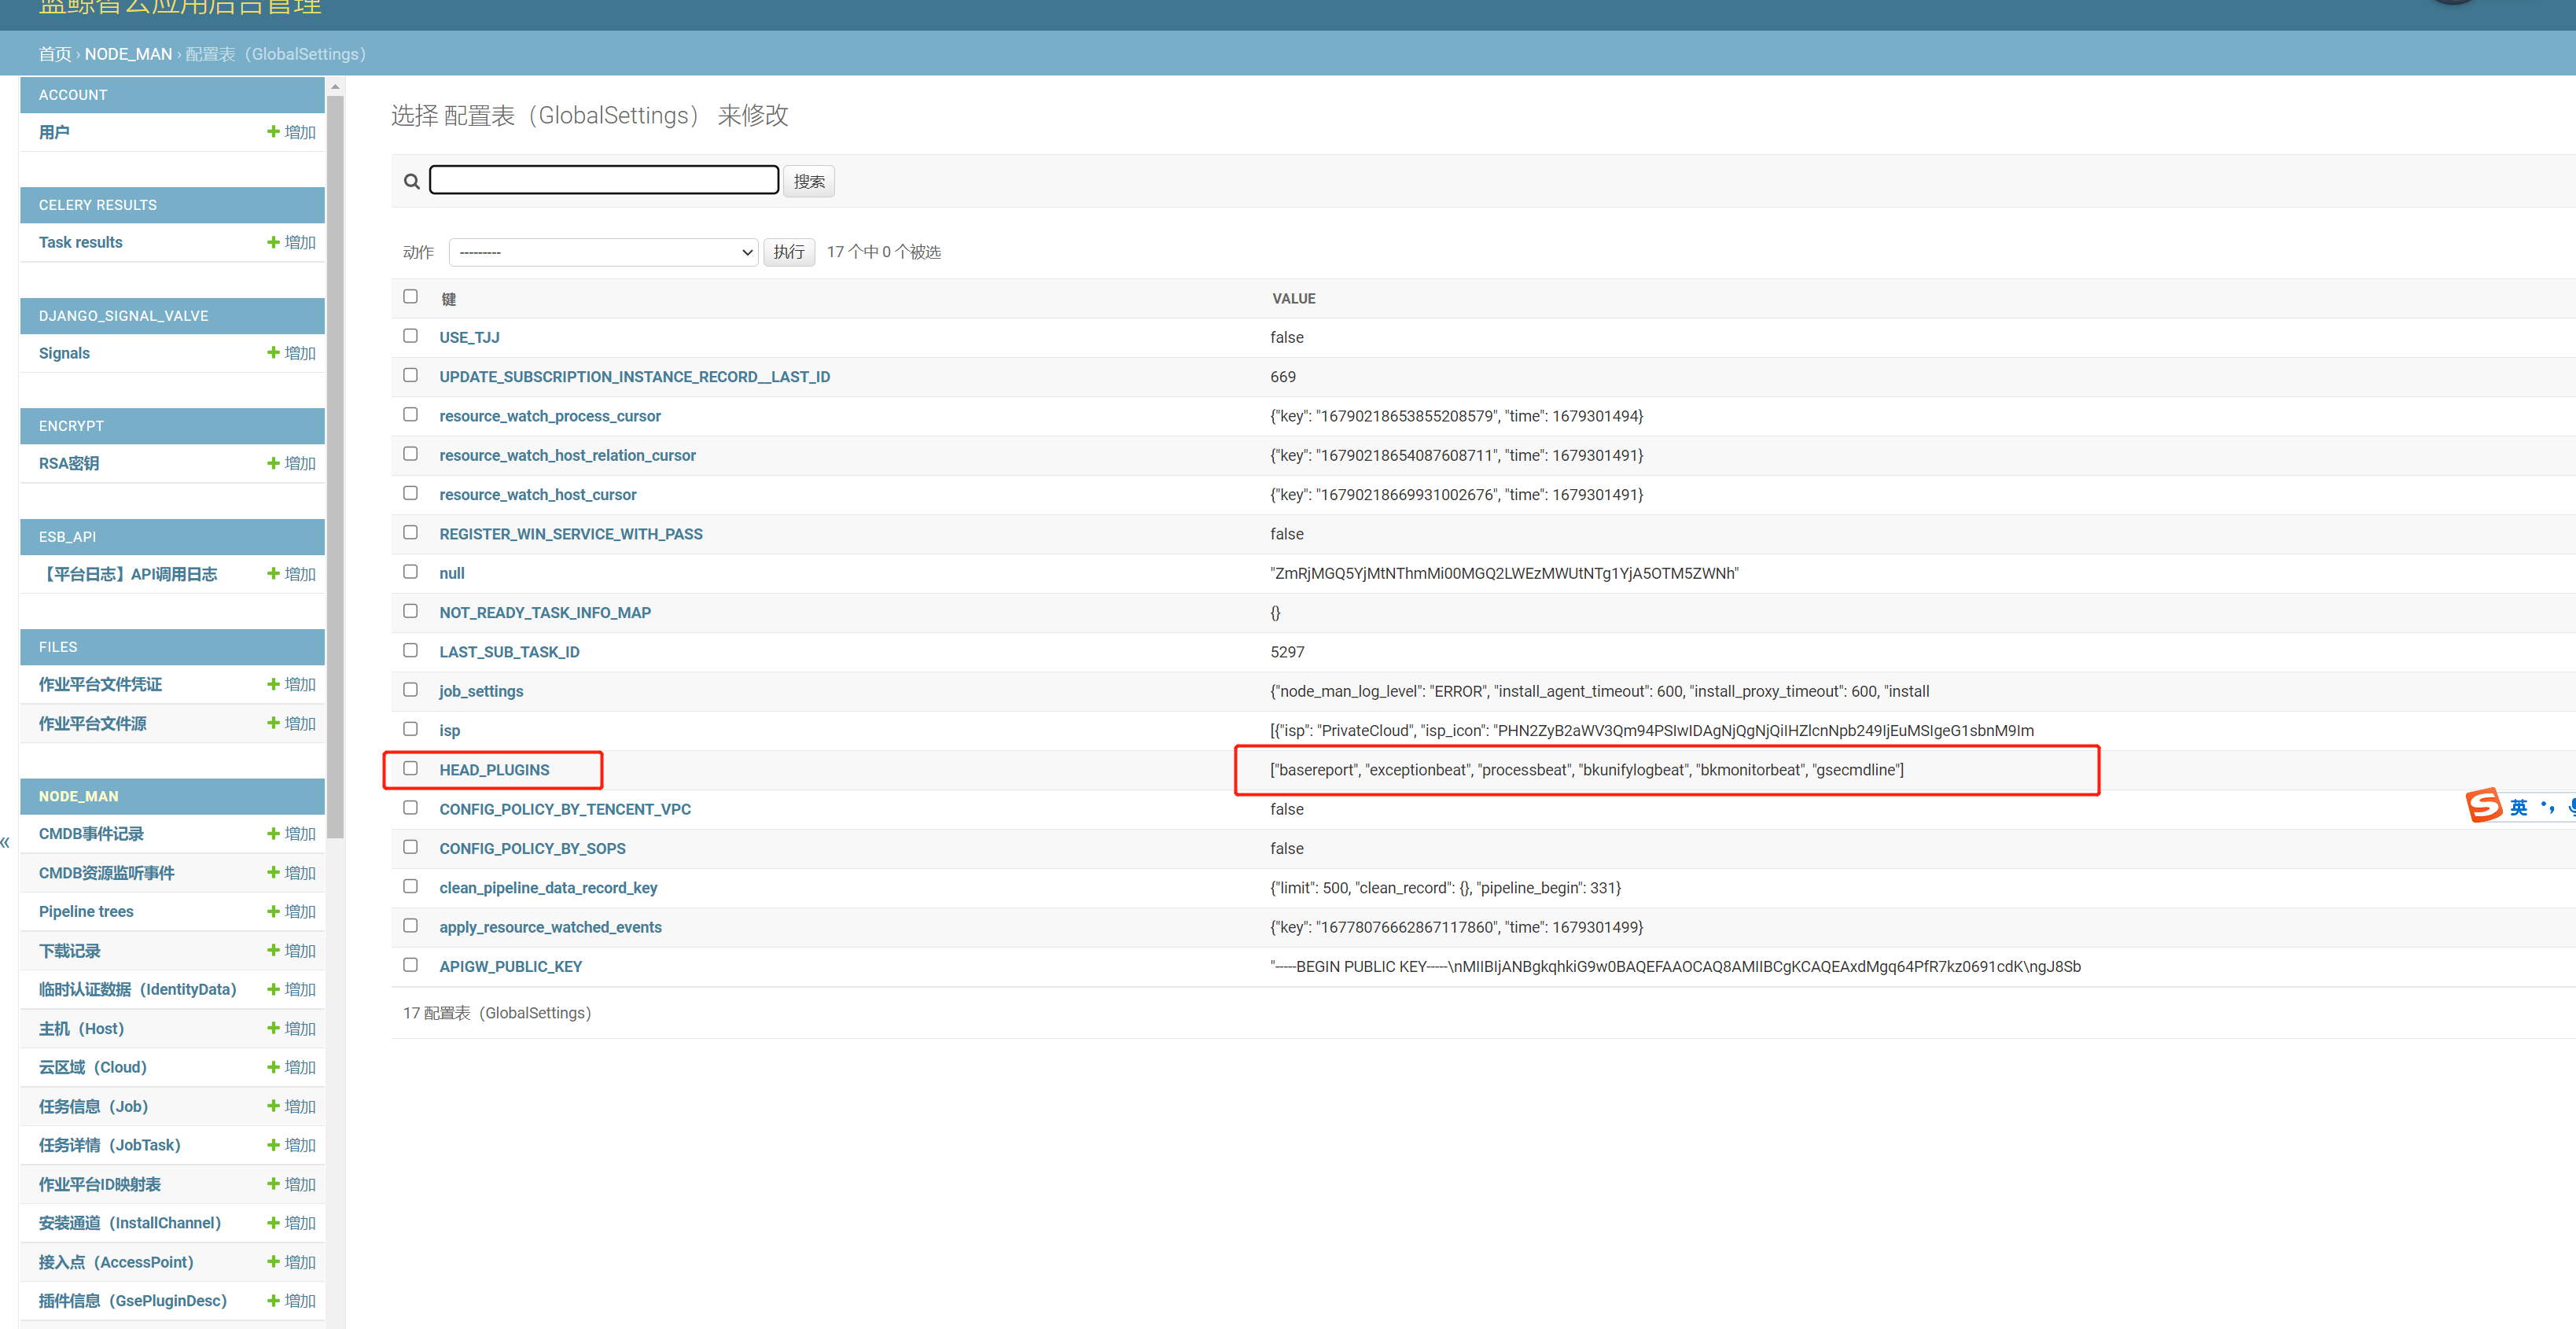This screenshot has width=2576, height=1329.
Task: Click the green plus beside RSA密钥
Action: pyautogui.click(x=273, y=463)
